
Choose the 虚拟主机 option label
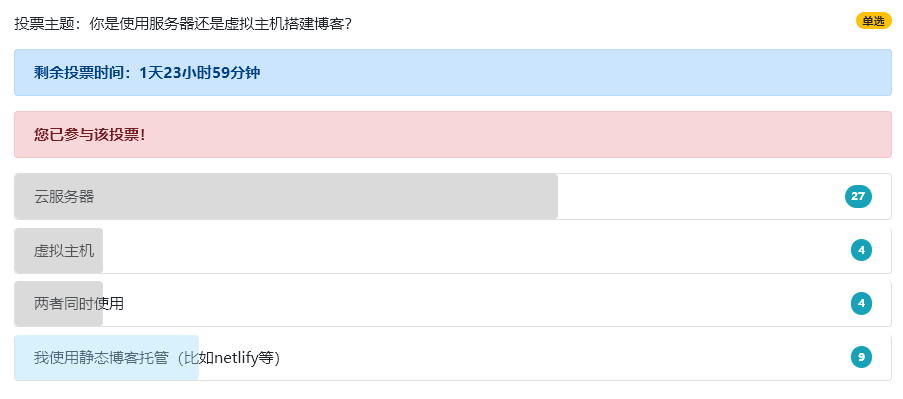click(64, 250)
